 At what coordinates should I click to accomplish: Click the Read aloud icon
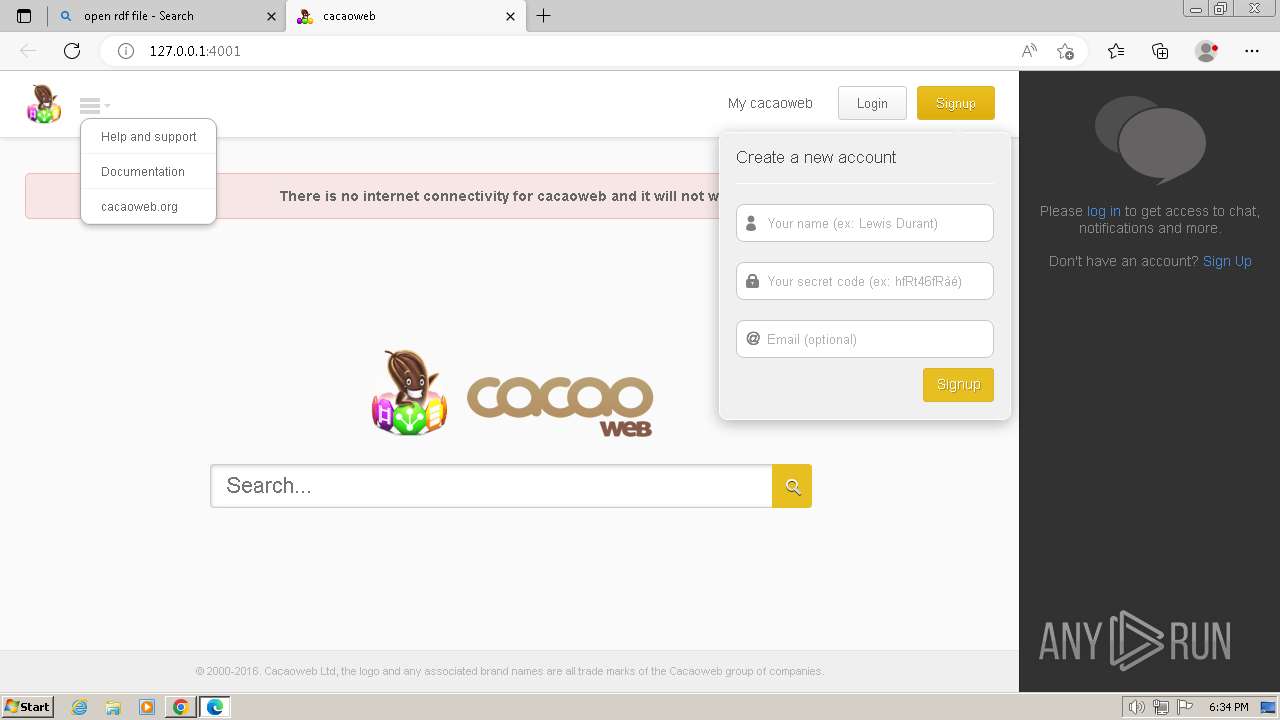coord(1029,51)
